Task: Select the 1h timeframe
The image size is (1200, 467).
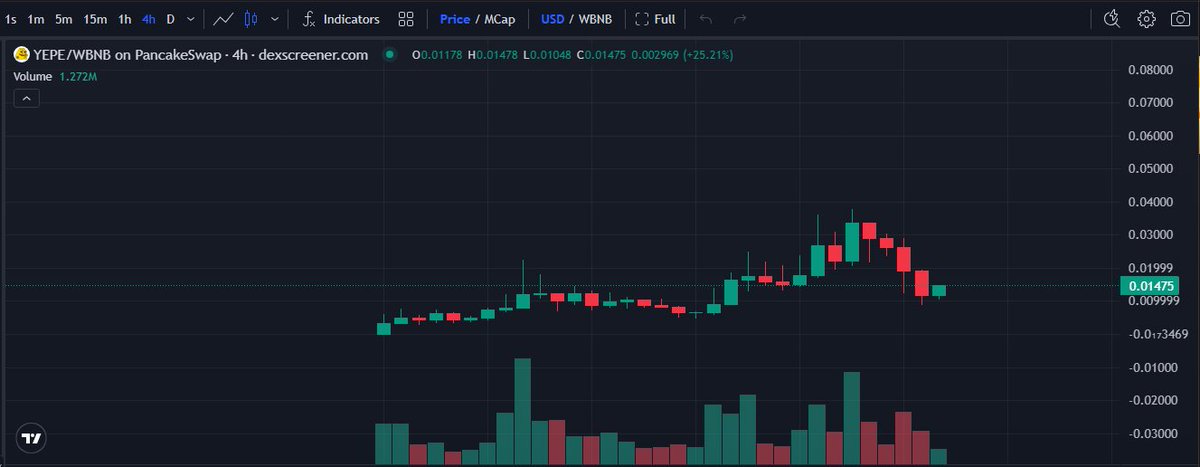Action: pos(125,19)
